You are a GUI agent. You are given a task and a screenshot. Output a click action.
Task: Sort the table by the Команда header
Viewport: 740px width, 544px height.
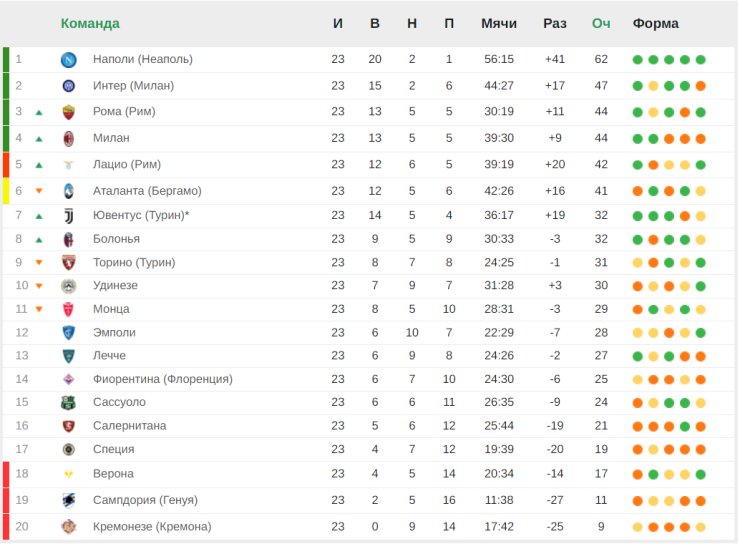tap(90, 24)
